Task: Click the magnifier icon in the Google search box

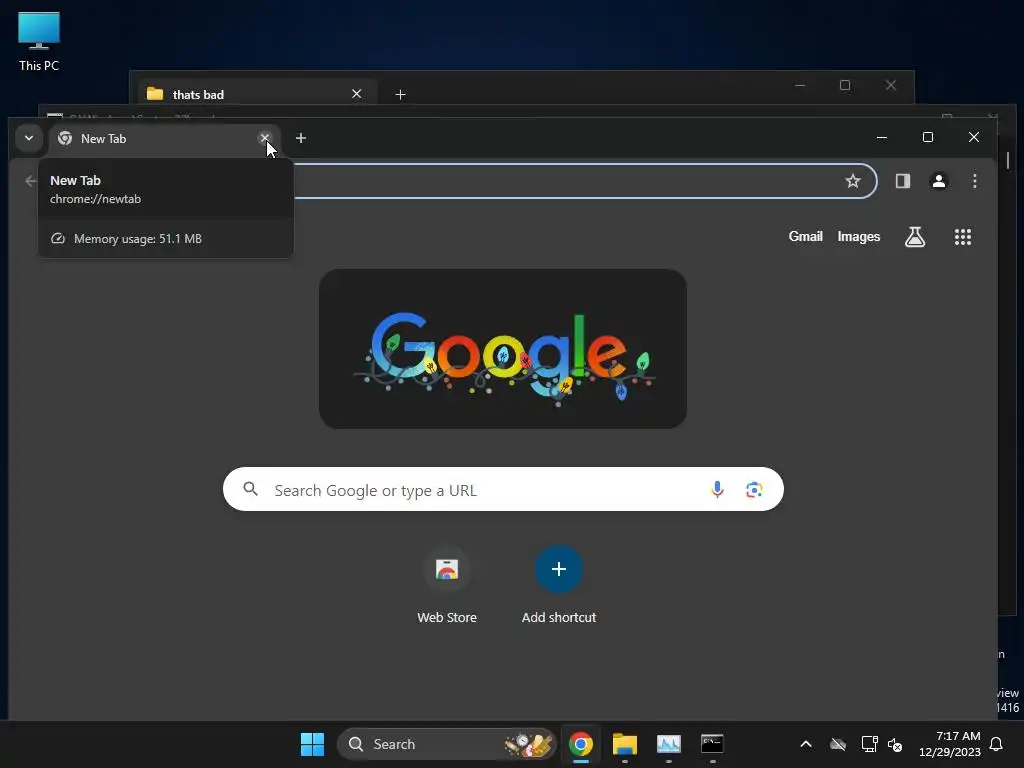Action: (250, 489)
